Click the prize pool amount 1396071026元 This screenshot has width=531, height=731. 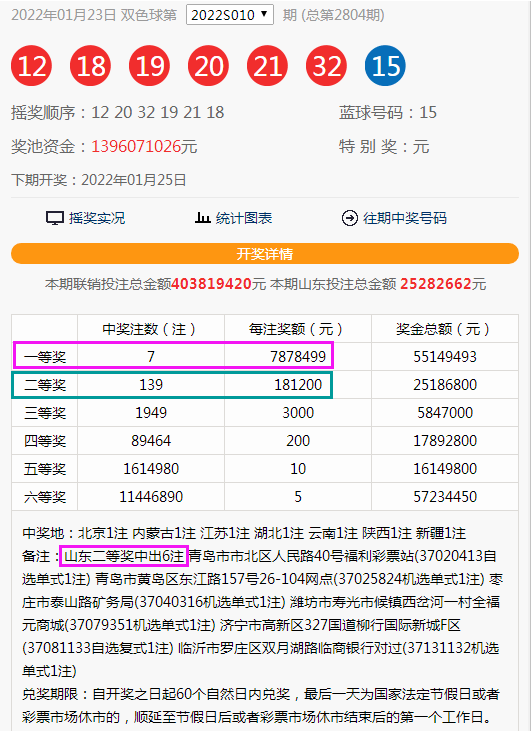click(144, 146)
